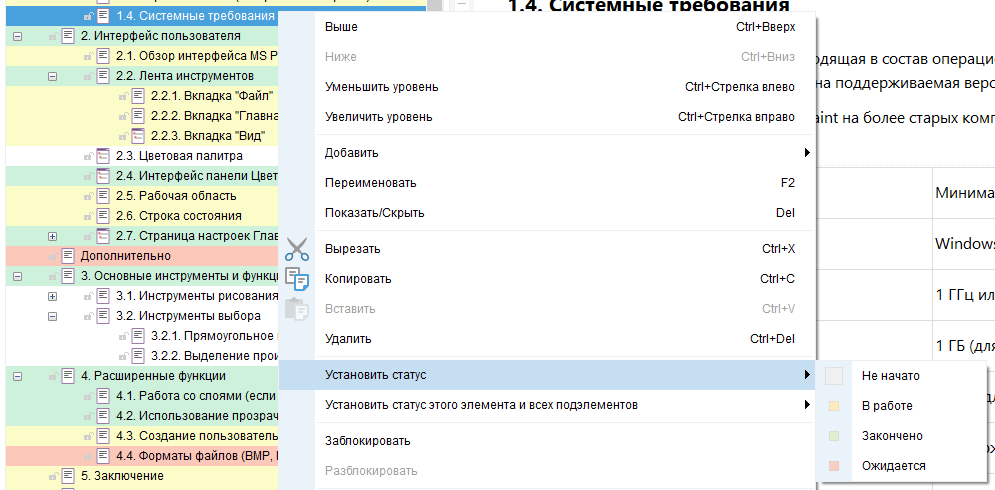This screenshot has width=995, height=490.
Task: Click the page icon of 2.5. Рабочая область
Action: pyautogui.click(x=102, y=196)
